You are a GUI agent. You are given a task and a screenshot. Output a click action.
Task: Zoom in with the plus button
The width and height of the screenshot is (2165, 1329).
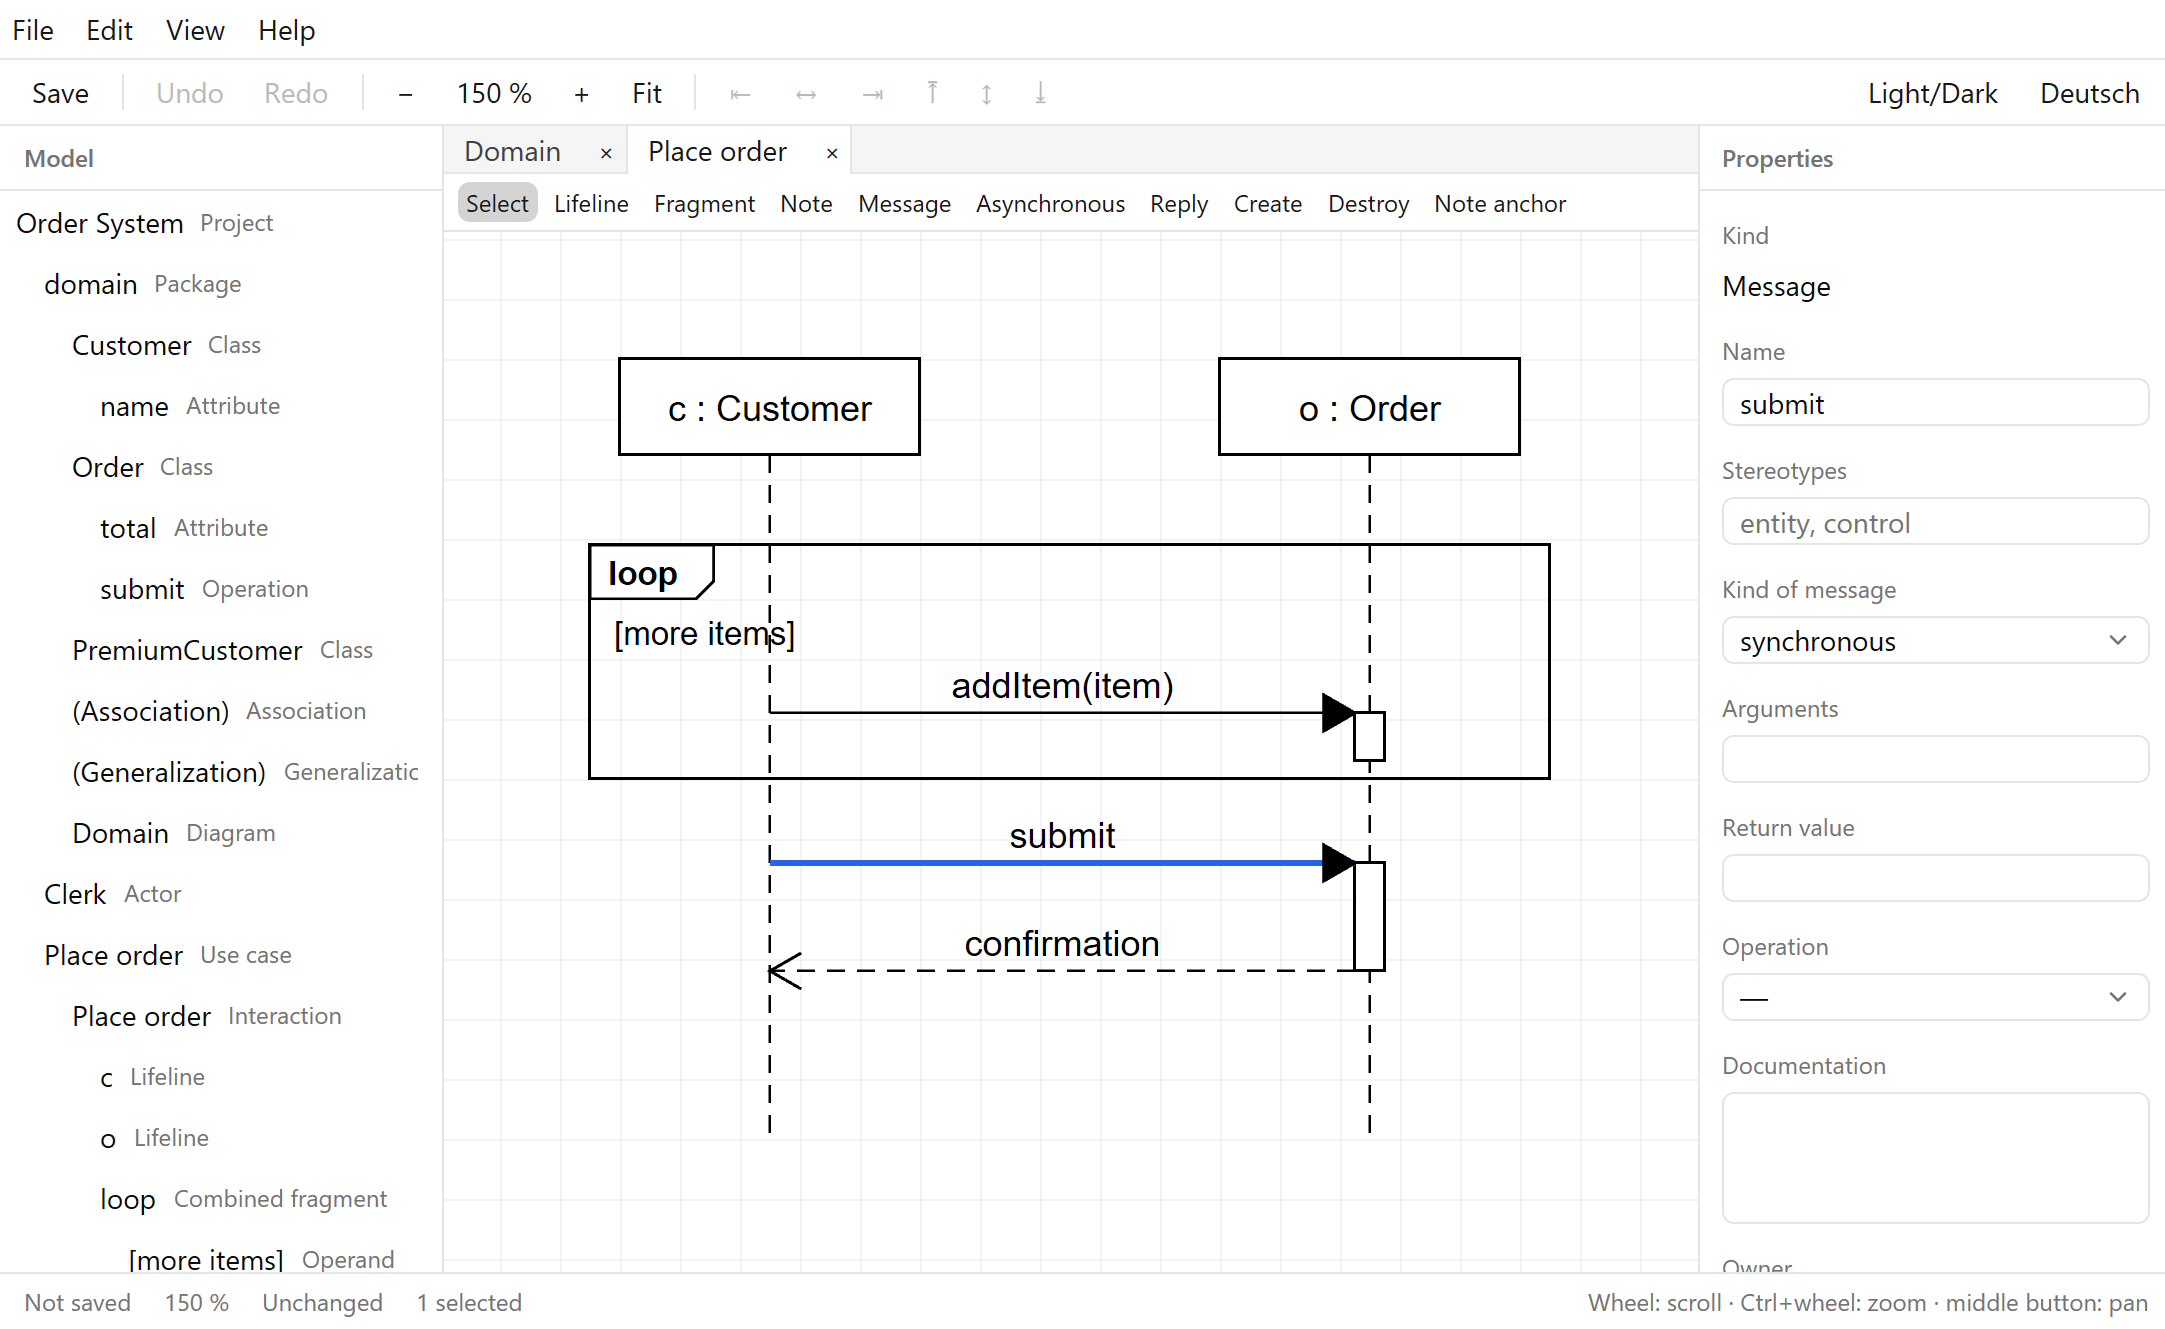point(581,93)
